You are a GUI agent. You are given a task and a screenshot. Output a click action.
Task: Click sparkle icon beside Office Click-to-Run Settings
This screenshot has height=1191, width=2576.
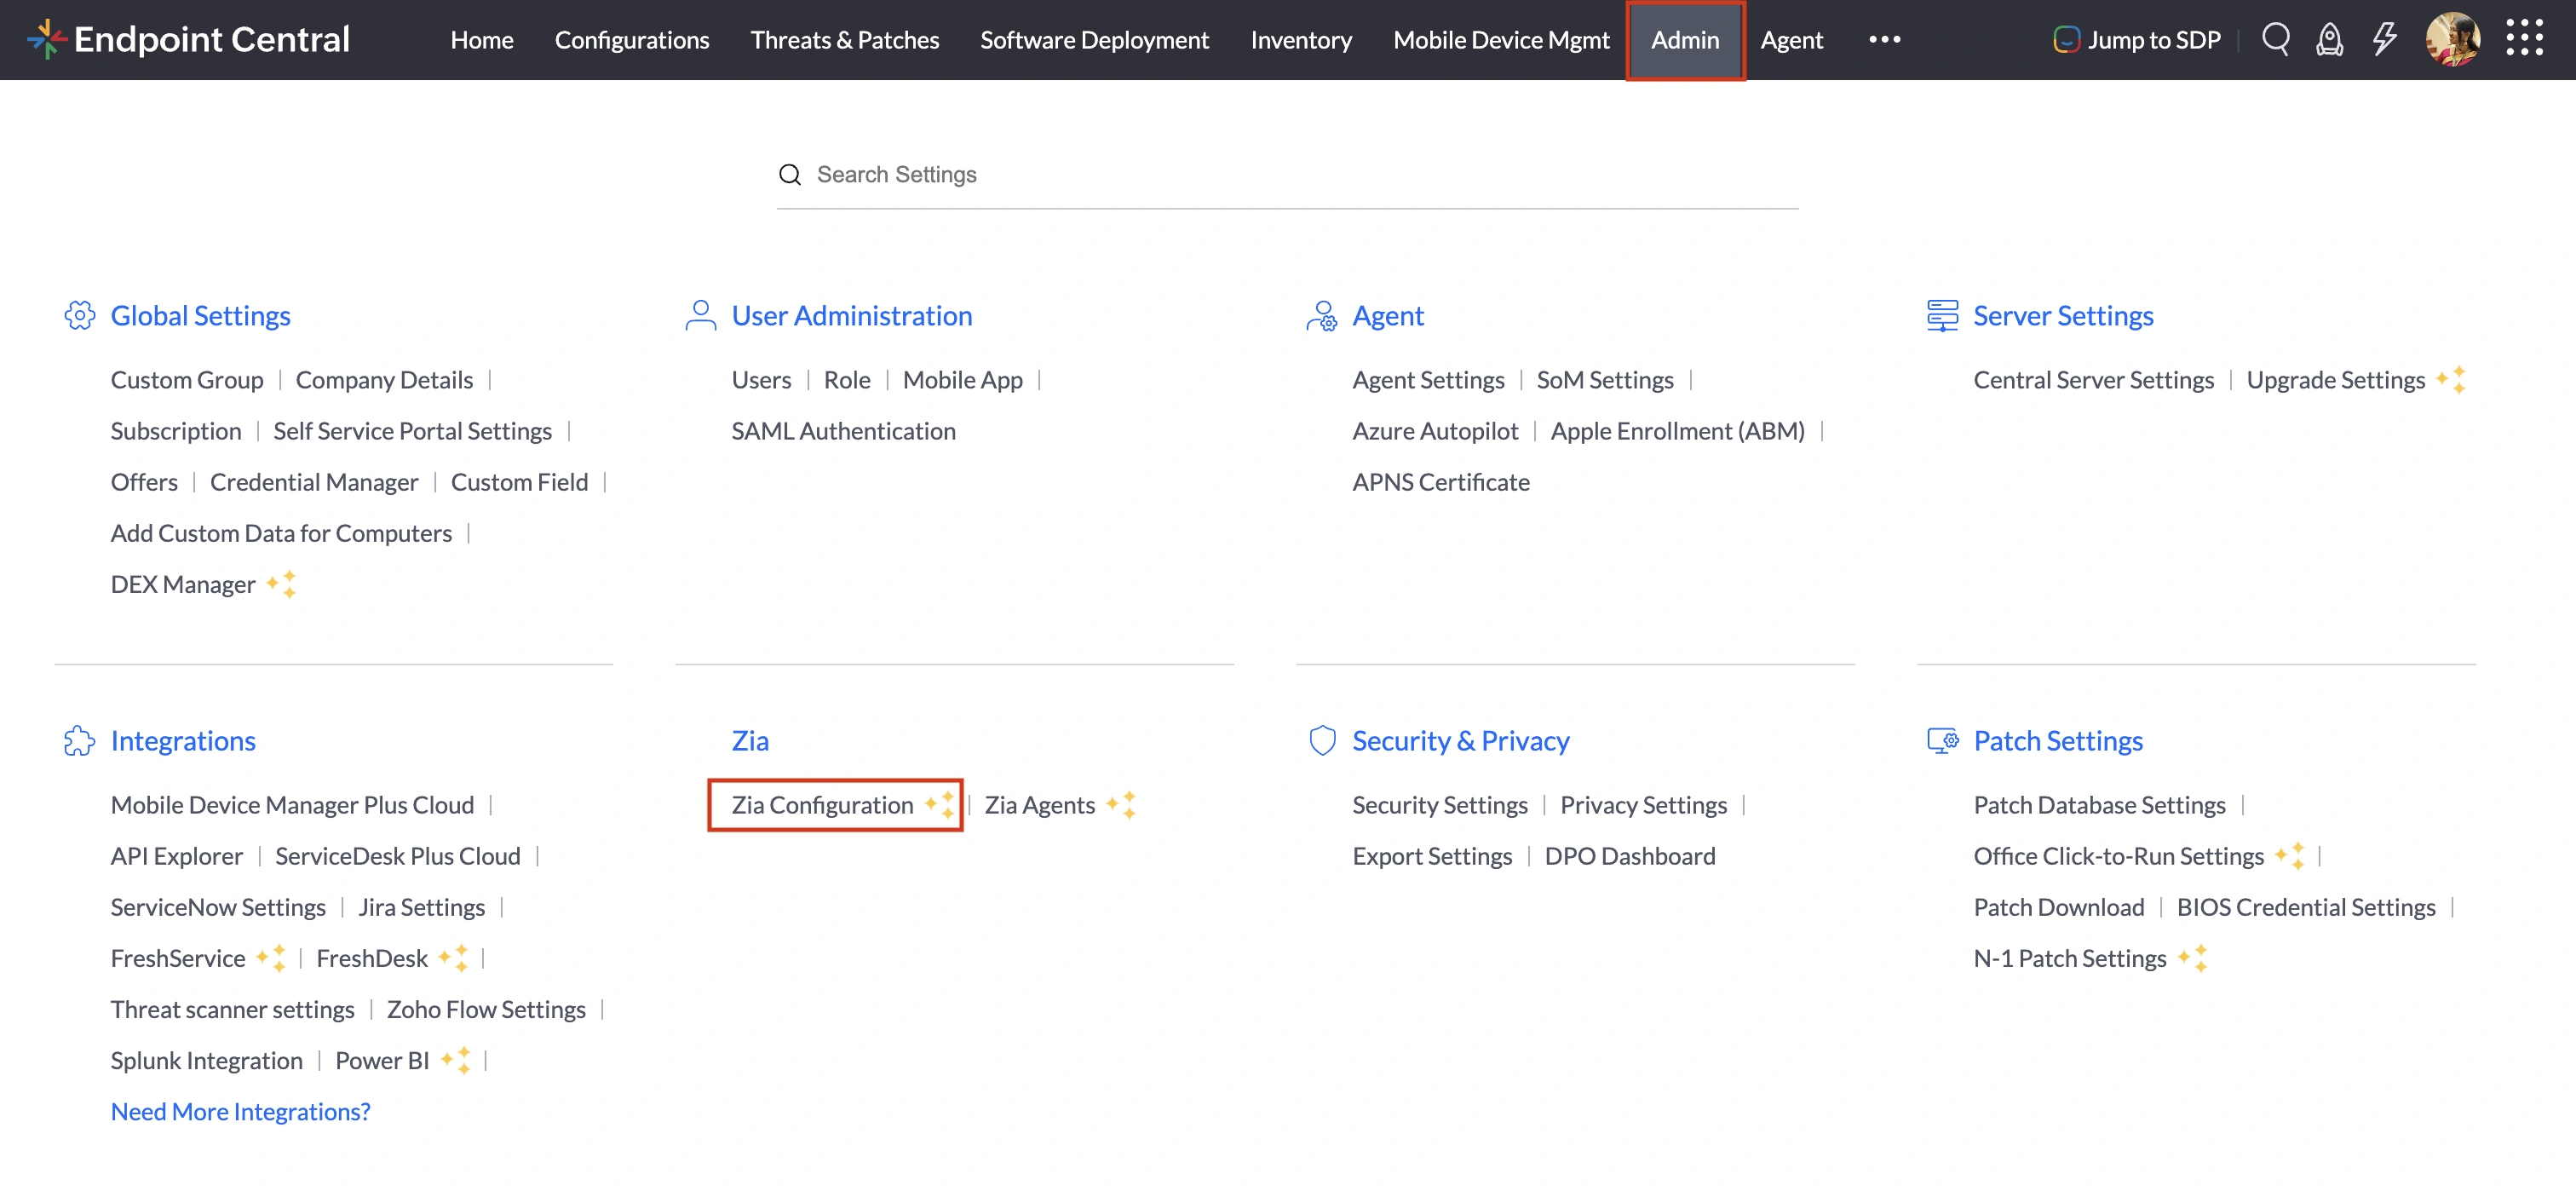click(2290, 855)
